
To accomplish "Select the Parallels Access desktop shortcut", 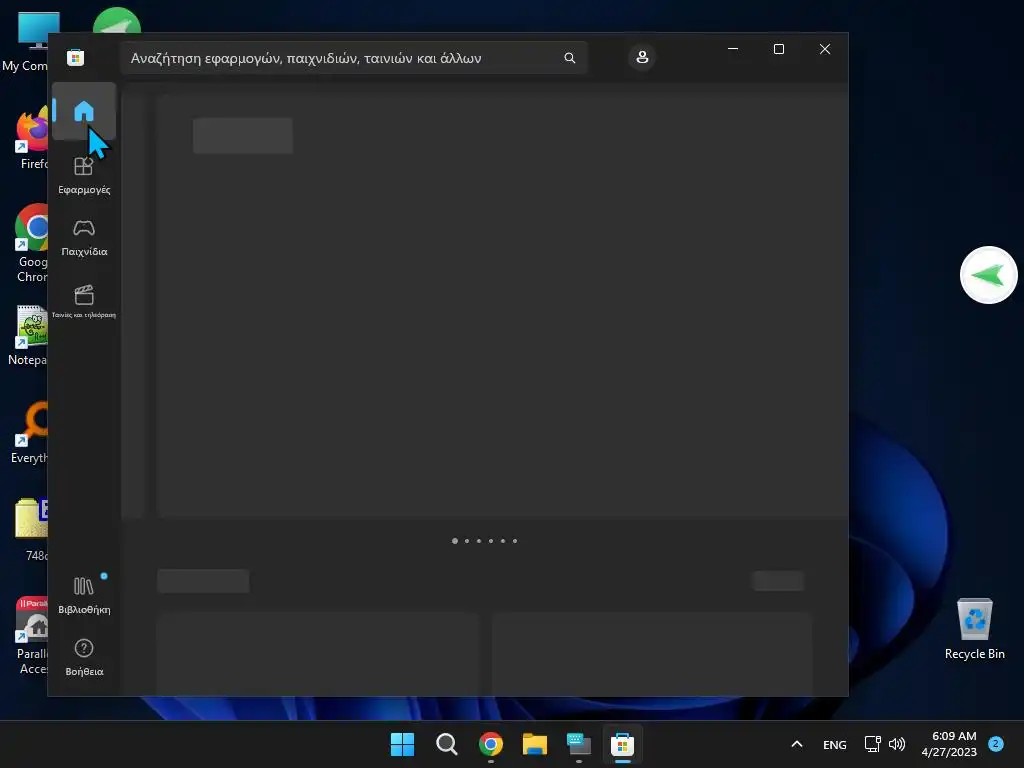I will pyautogui.click(x=31, y=635).
